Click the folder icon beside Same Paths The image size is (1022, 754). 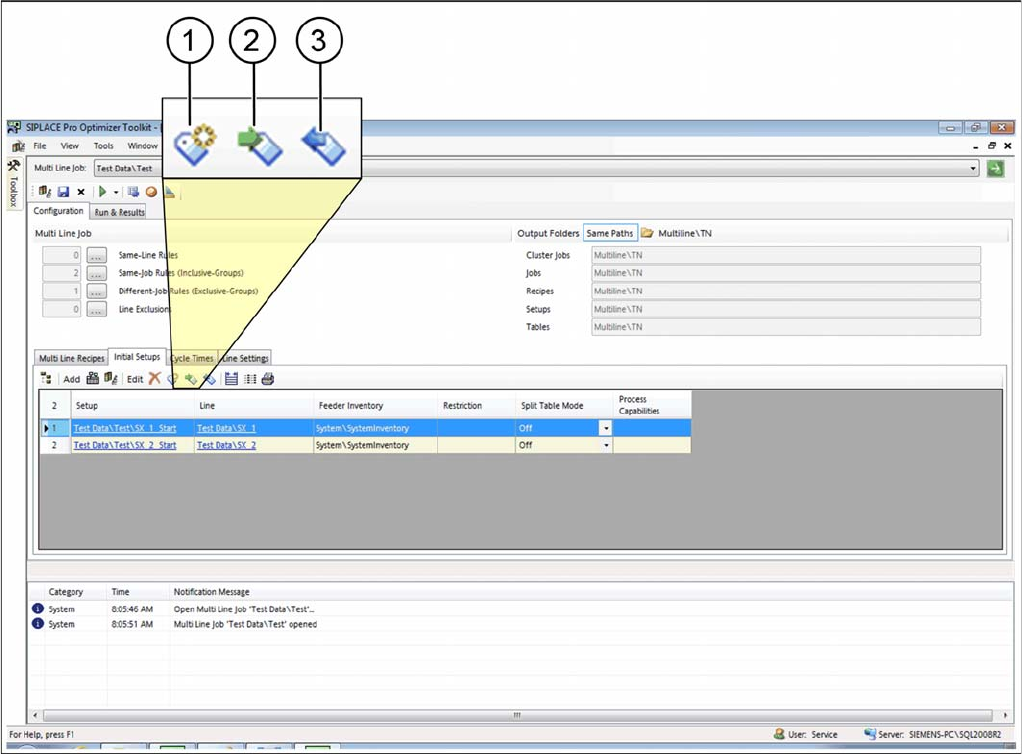pos(647,233)
